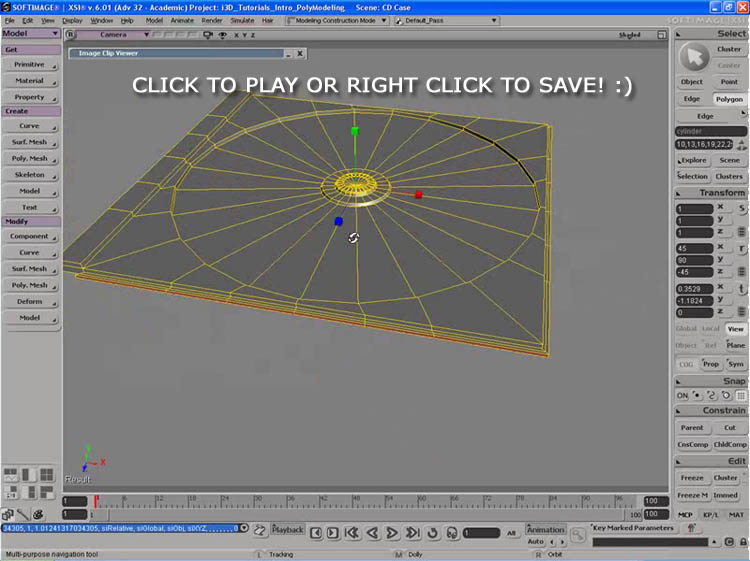
Task: Open the Render menu
Action: pyautogui.click(x=212, y=20)
